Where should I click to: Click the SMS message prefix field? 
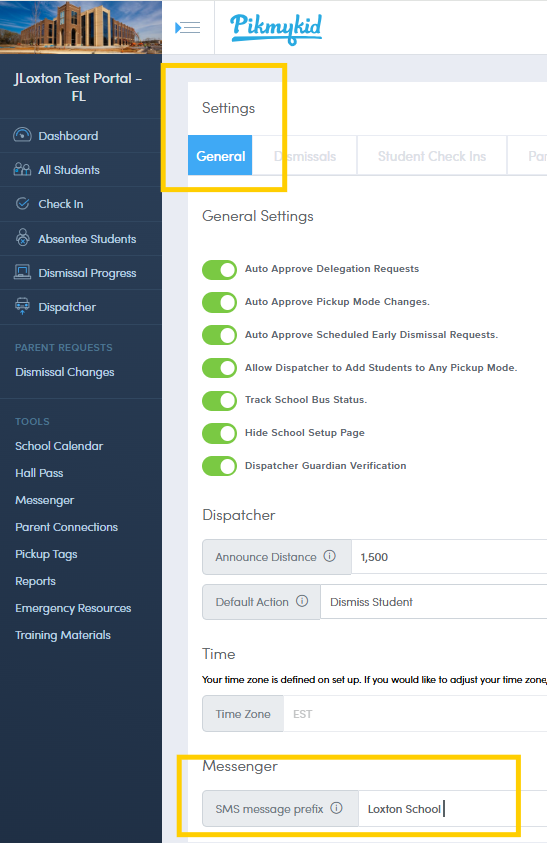click(x=453, y=809)
